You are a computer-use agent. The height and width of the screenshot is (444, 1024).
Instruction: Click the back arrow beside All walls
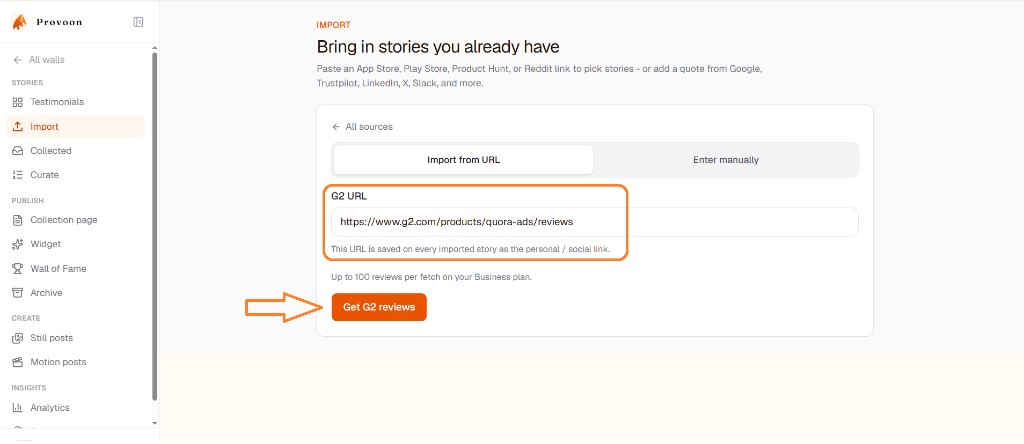tap(18, 60)
